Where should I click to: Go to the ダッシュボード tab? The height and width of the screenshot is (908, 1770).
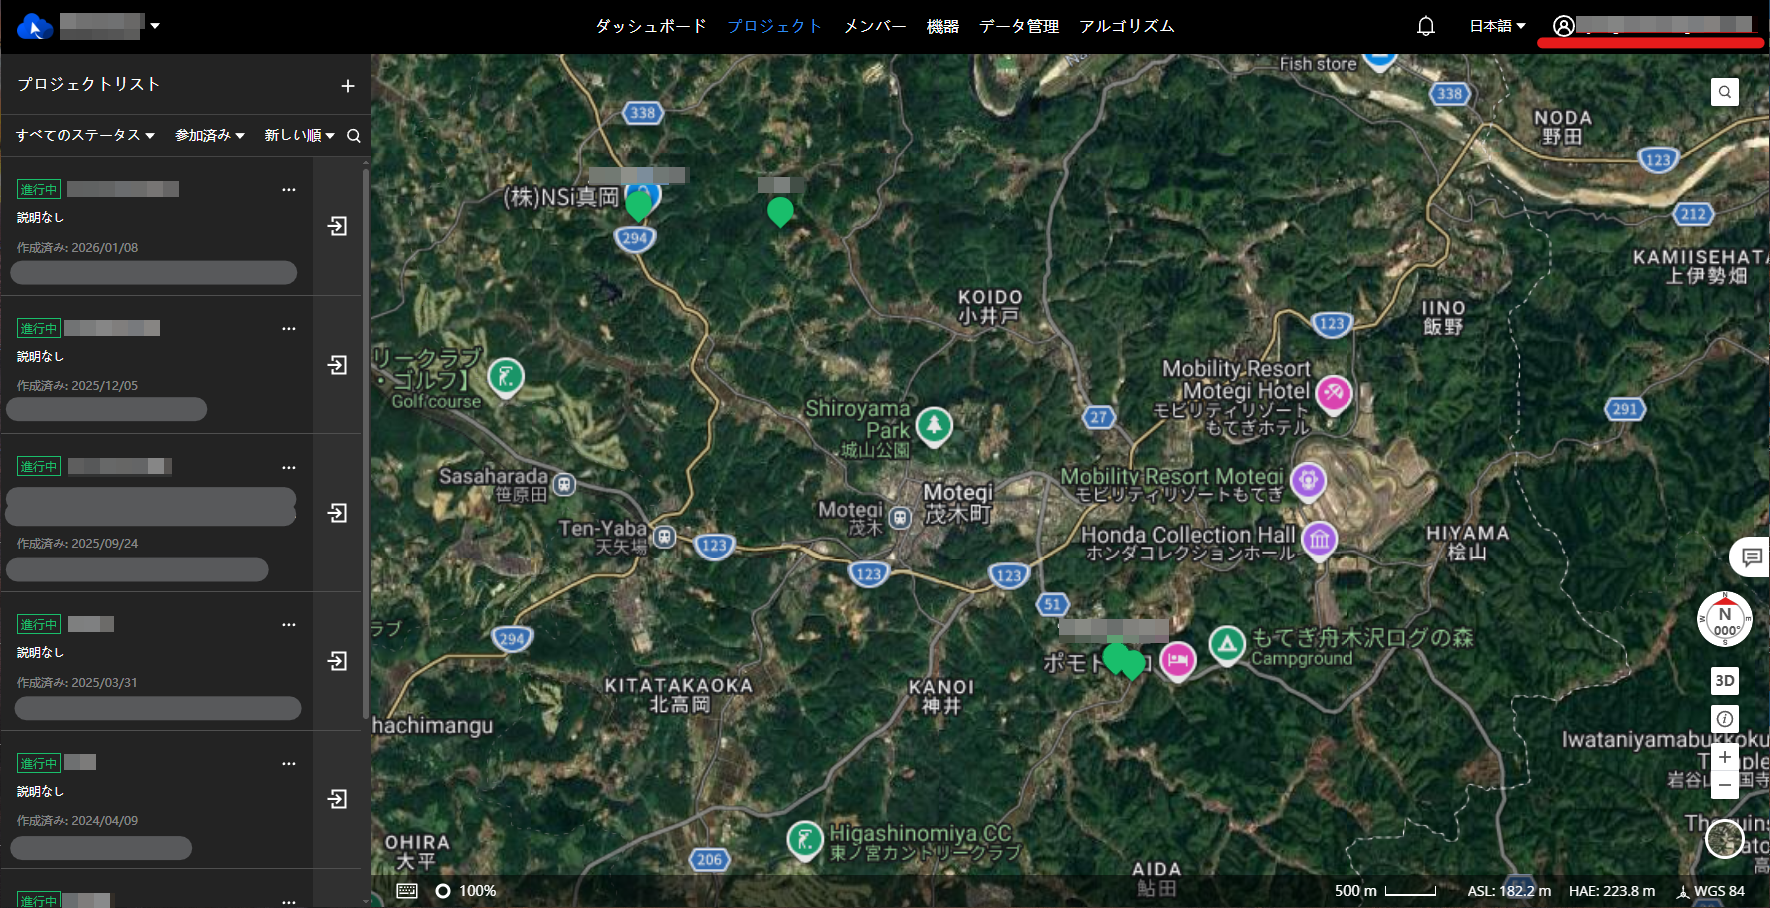point(651,26)
